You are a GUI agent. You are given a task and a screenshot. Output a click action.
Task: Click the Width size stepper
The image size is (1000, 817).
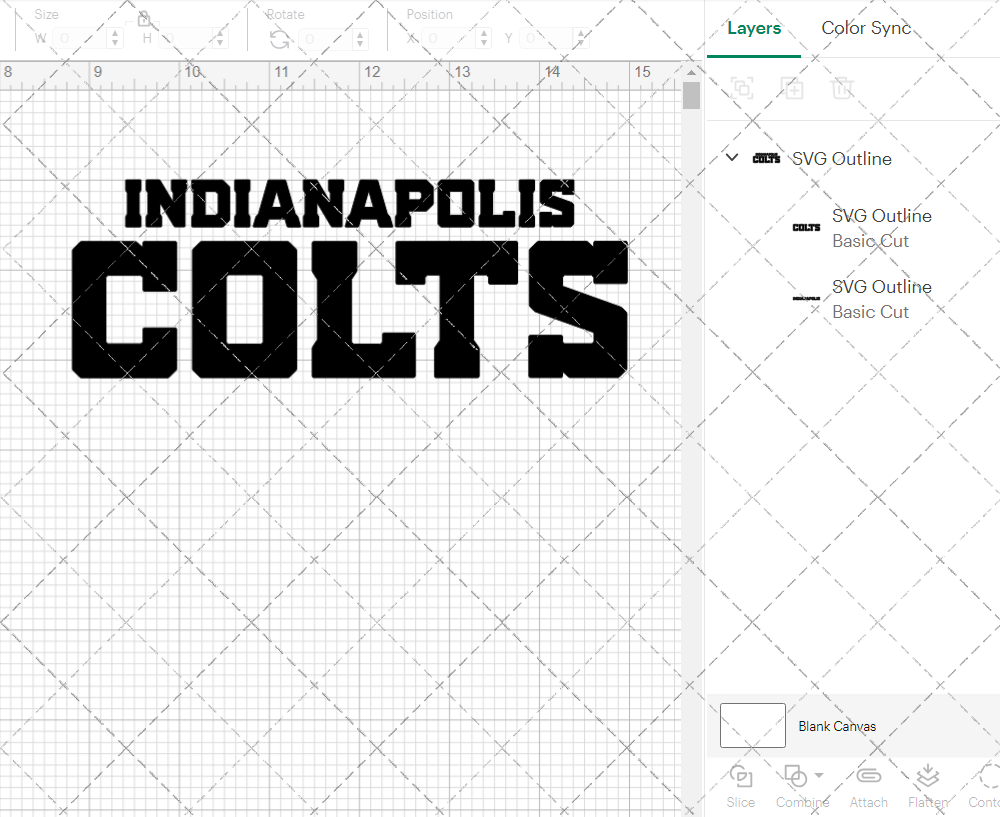(x=115, y=39)
